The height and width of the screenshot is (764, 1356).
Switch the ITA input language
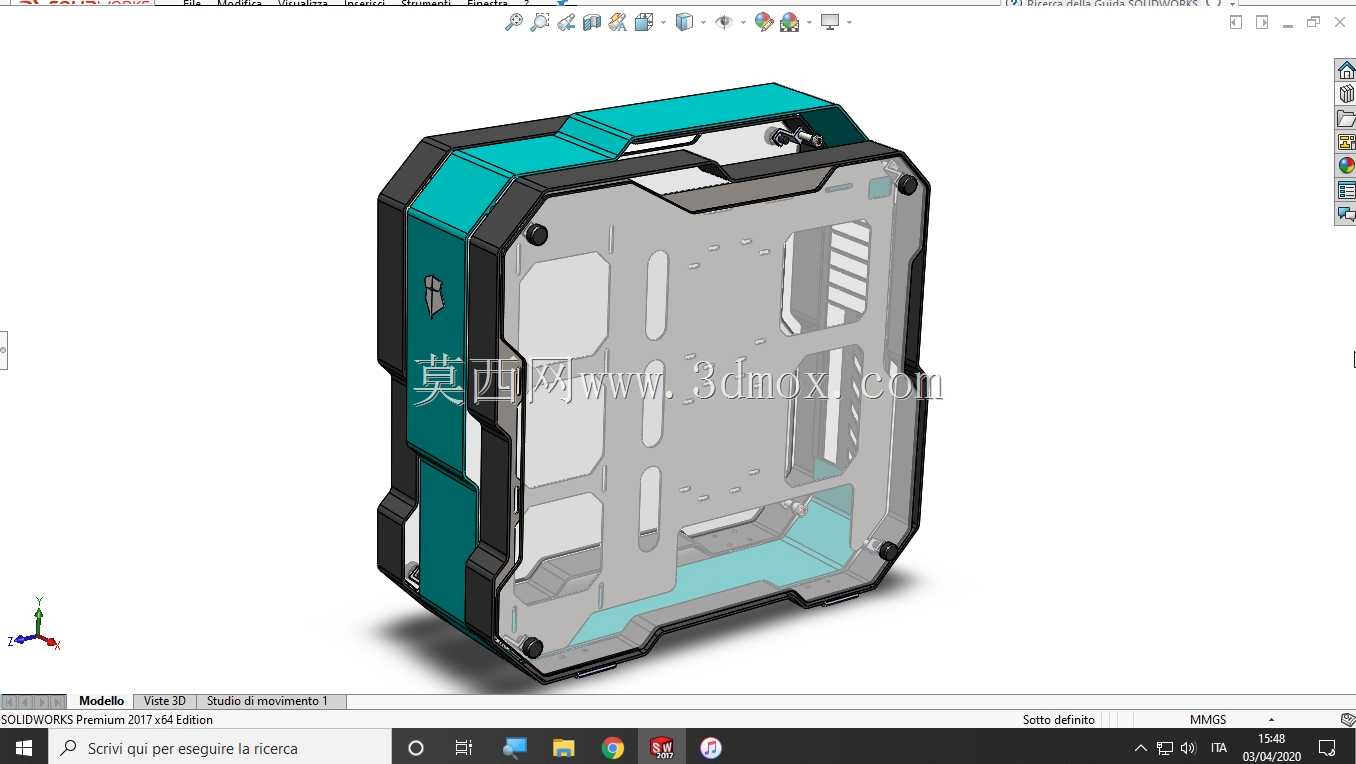[1219, 748]
